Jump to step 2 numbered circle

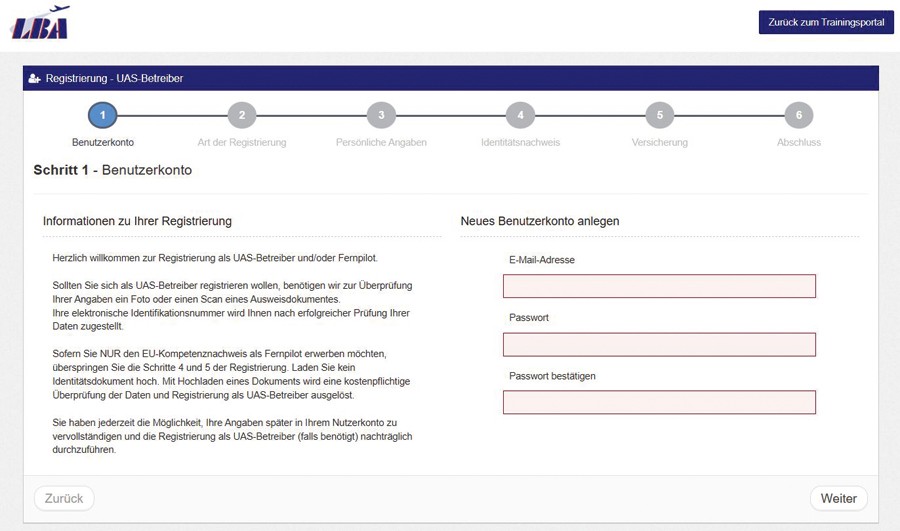coord(241,116)
